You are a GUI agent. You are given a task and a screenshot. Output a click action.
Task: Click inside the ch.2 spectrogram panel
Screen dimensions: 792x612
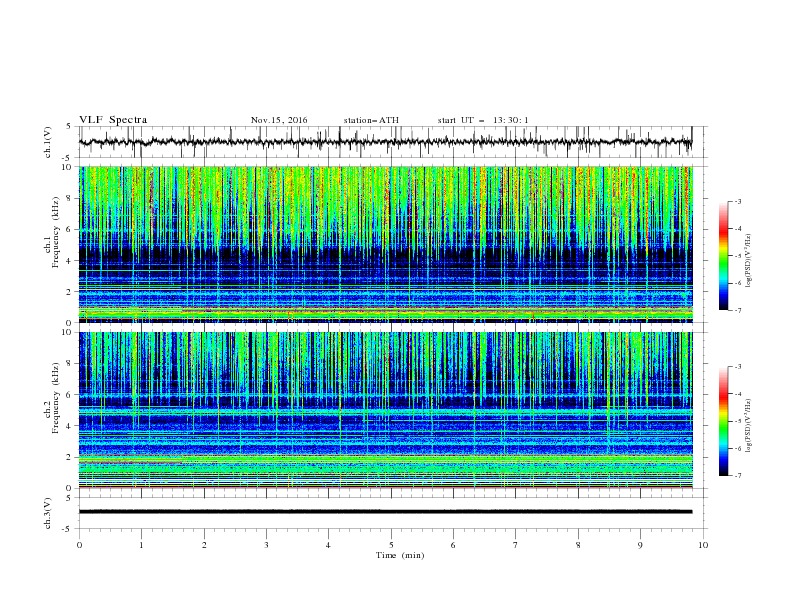tap(386, 410)
